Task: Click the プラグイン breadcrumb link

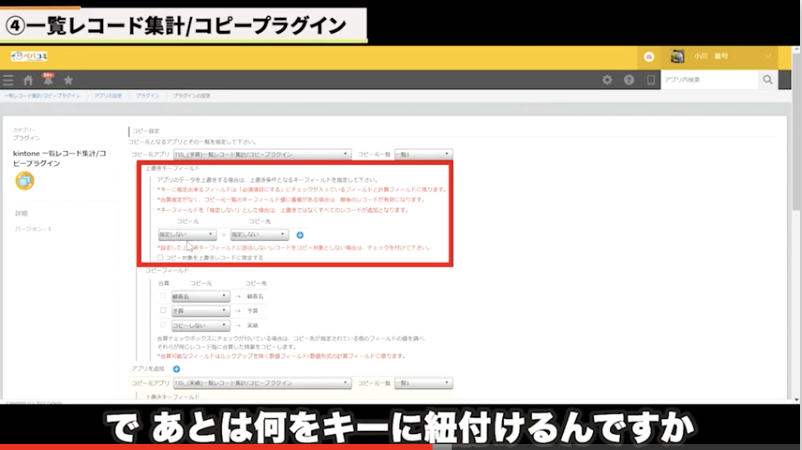Action: (146, 96)
